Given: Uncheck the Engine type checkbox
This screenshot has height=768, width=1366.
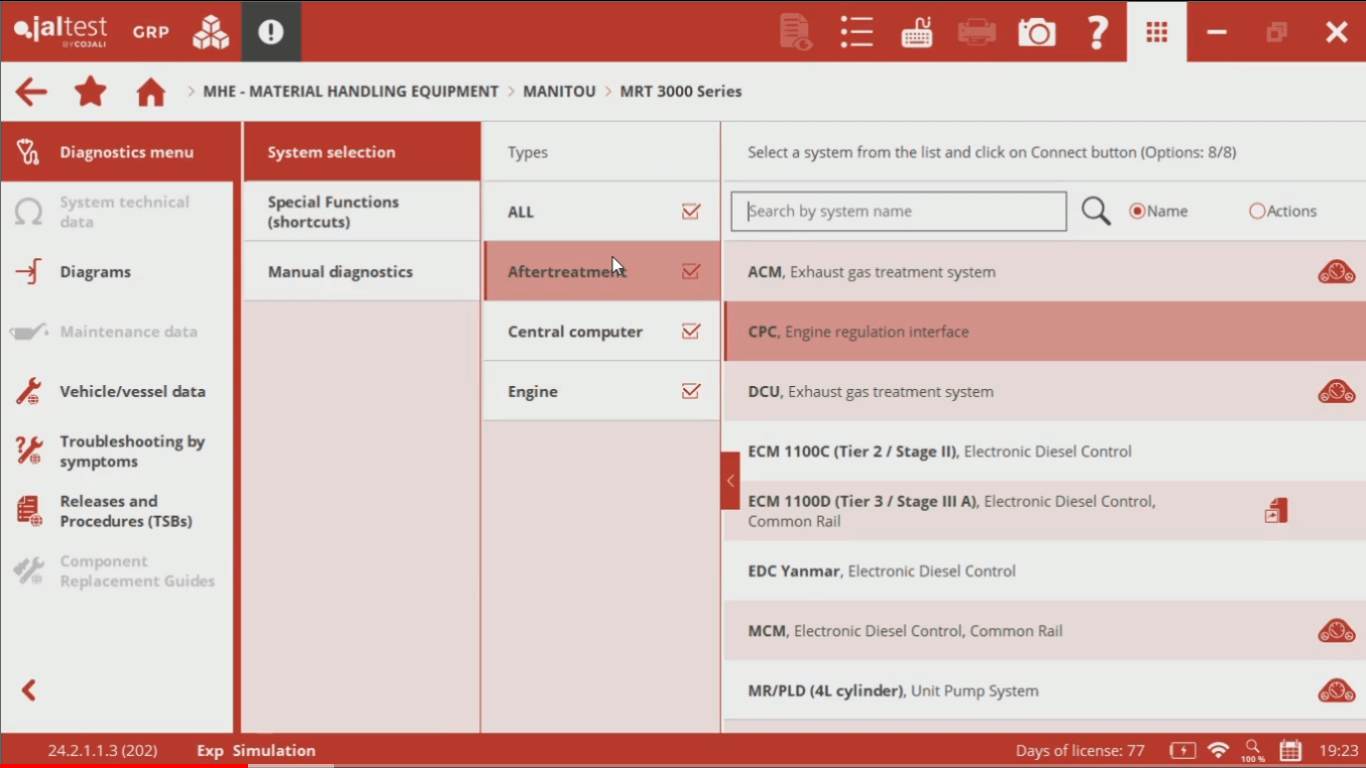Looking at the screenshot, I should 690,391.
